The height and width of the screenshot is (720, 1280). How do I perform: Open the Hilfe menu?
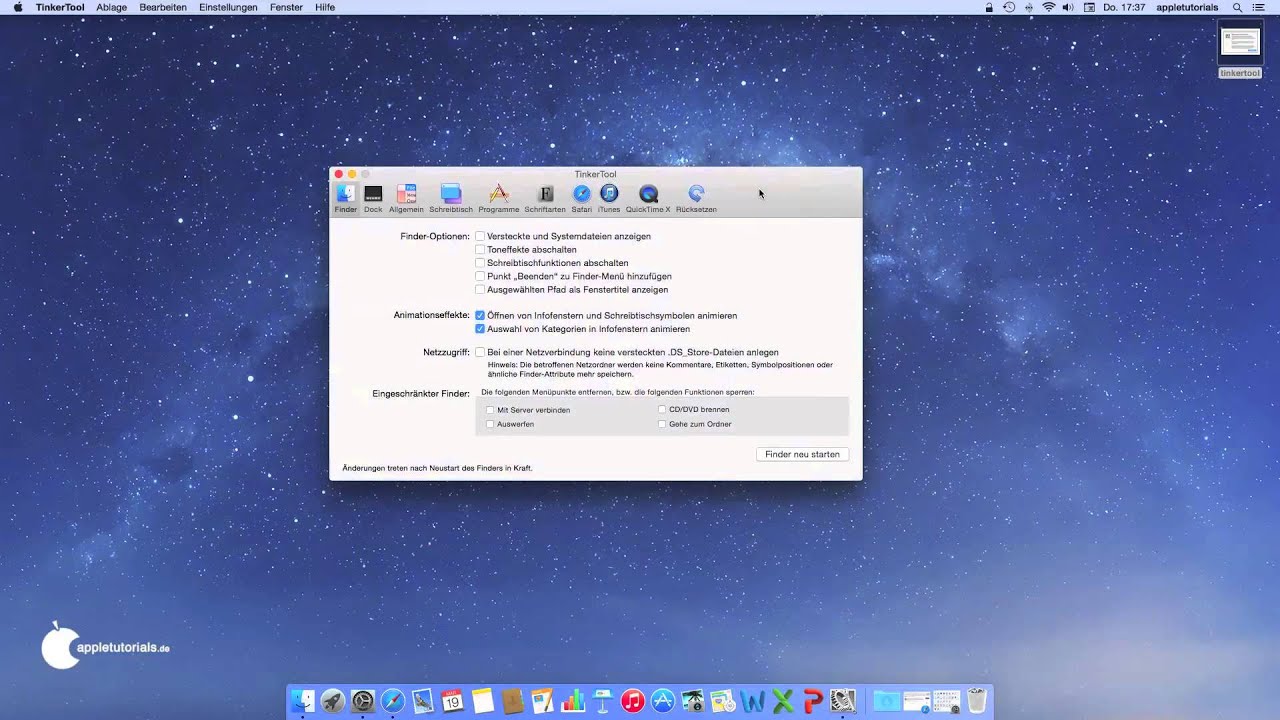(x=325, y=7)
